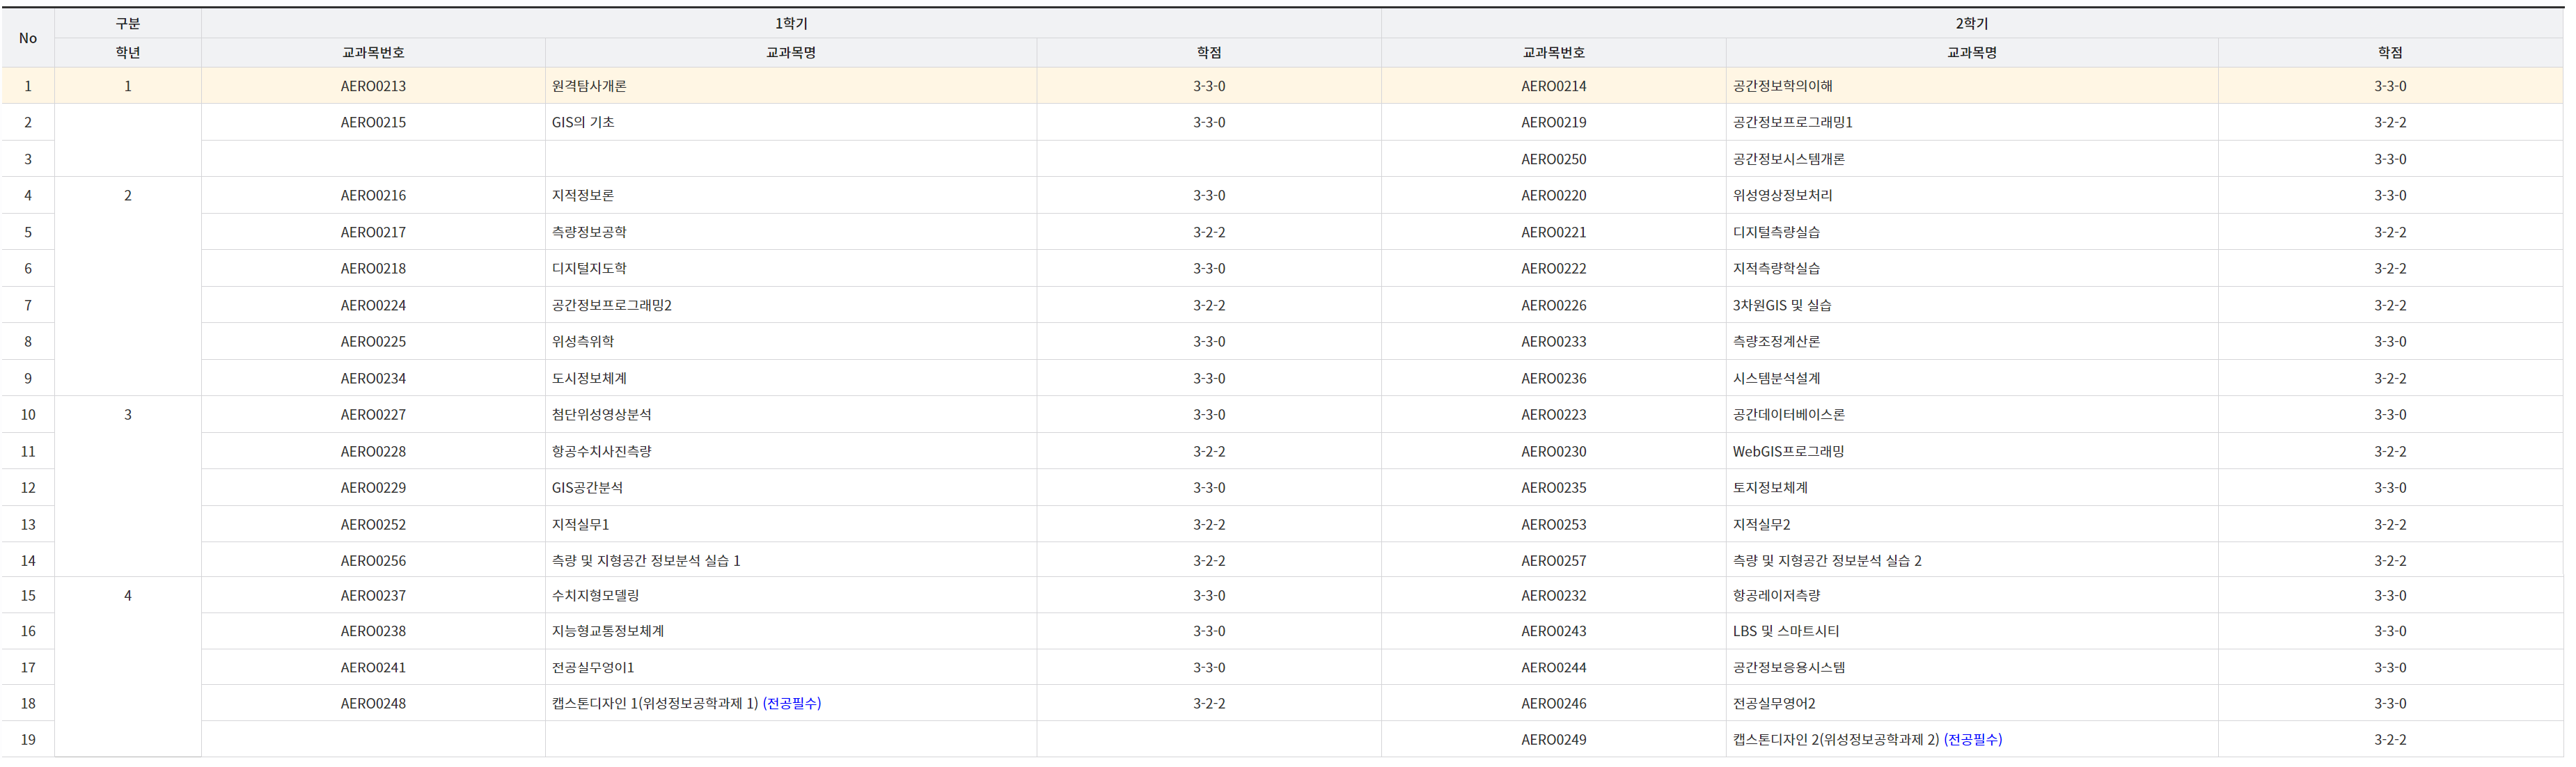This screenshot has height=767, width=2576.
Task: Select the 원격탐사개론 course name
Action: tap(589, 86)
